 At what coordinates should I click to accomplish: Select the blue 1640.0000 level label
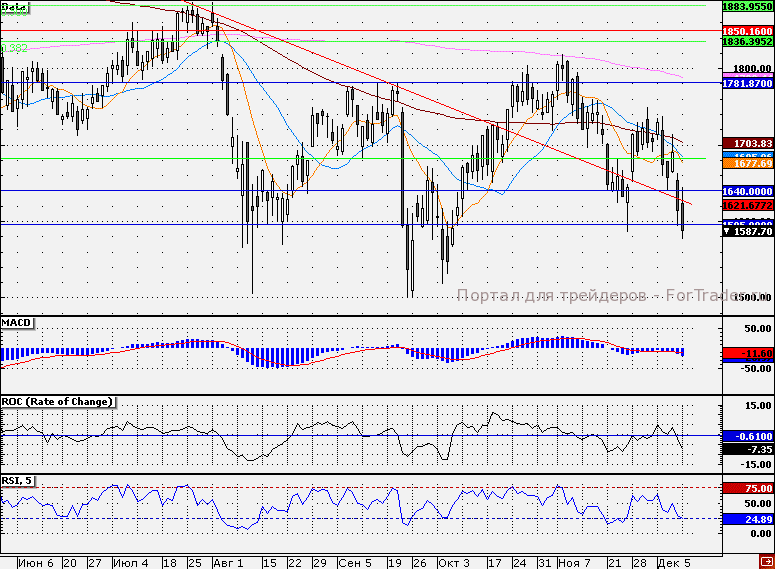(x=747, y=191)
